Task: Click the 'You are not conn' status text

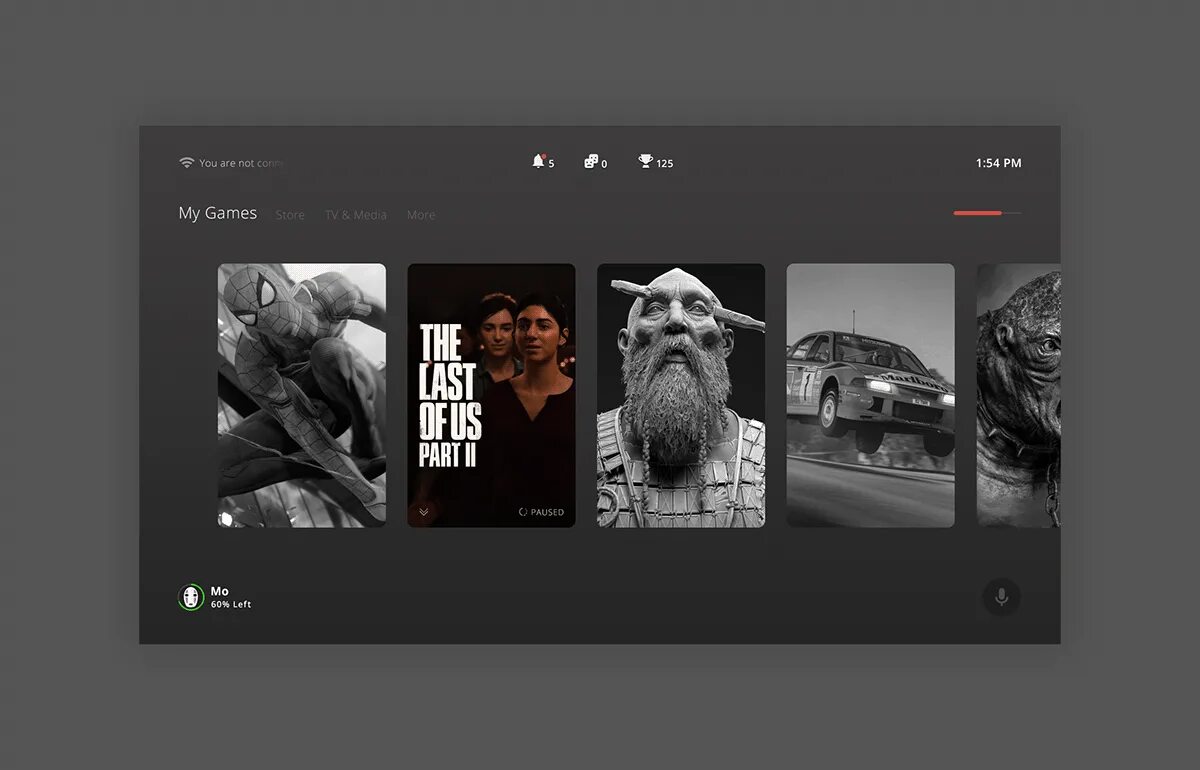Action: (x=241, y=163)
